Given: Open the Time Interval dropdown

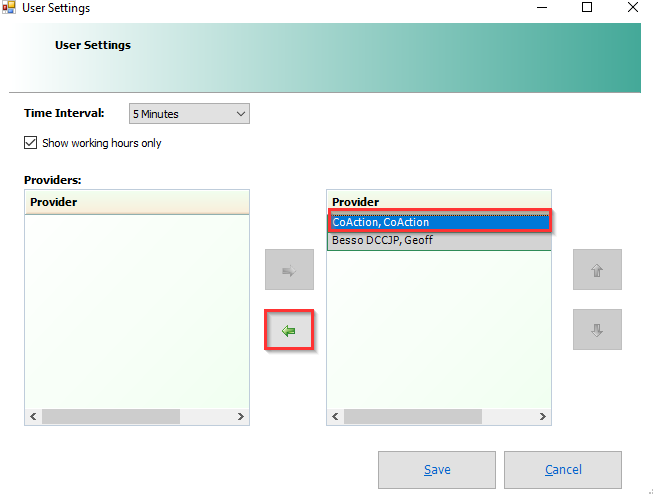Looking at the screenshot, I should 189,114.
